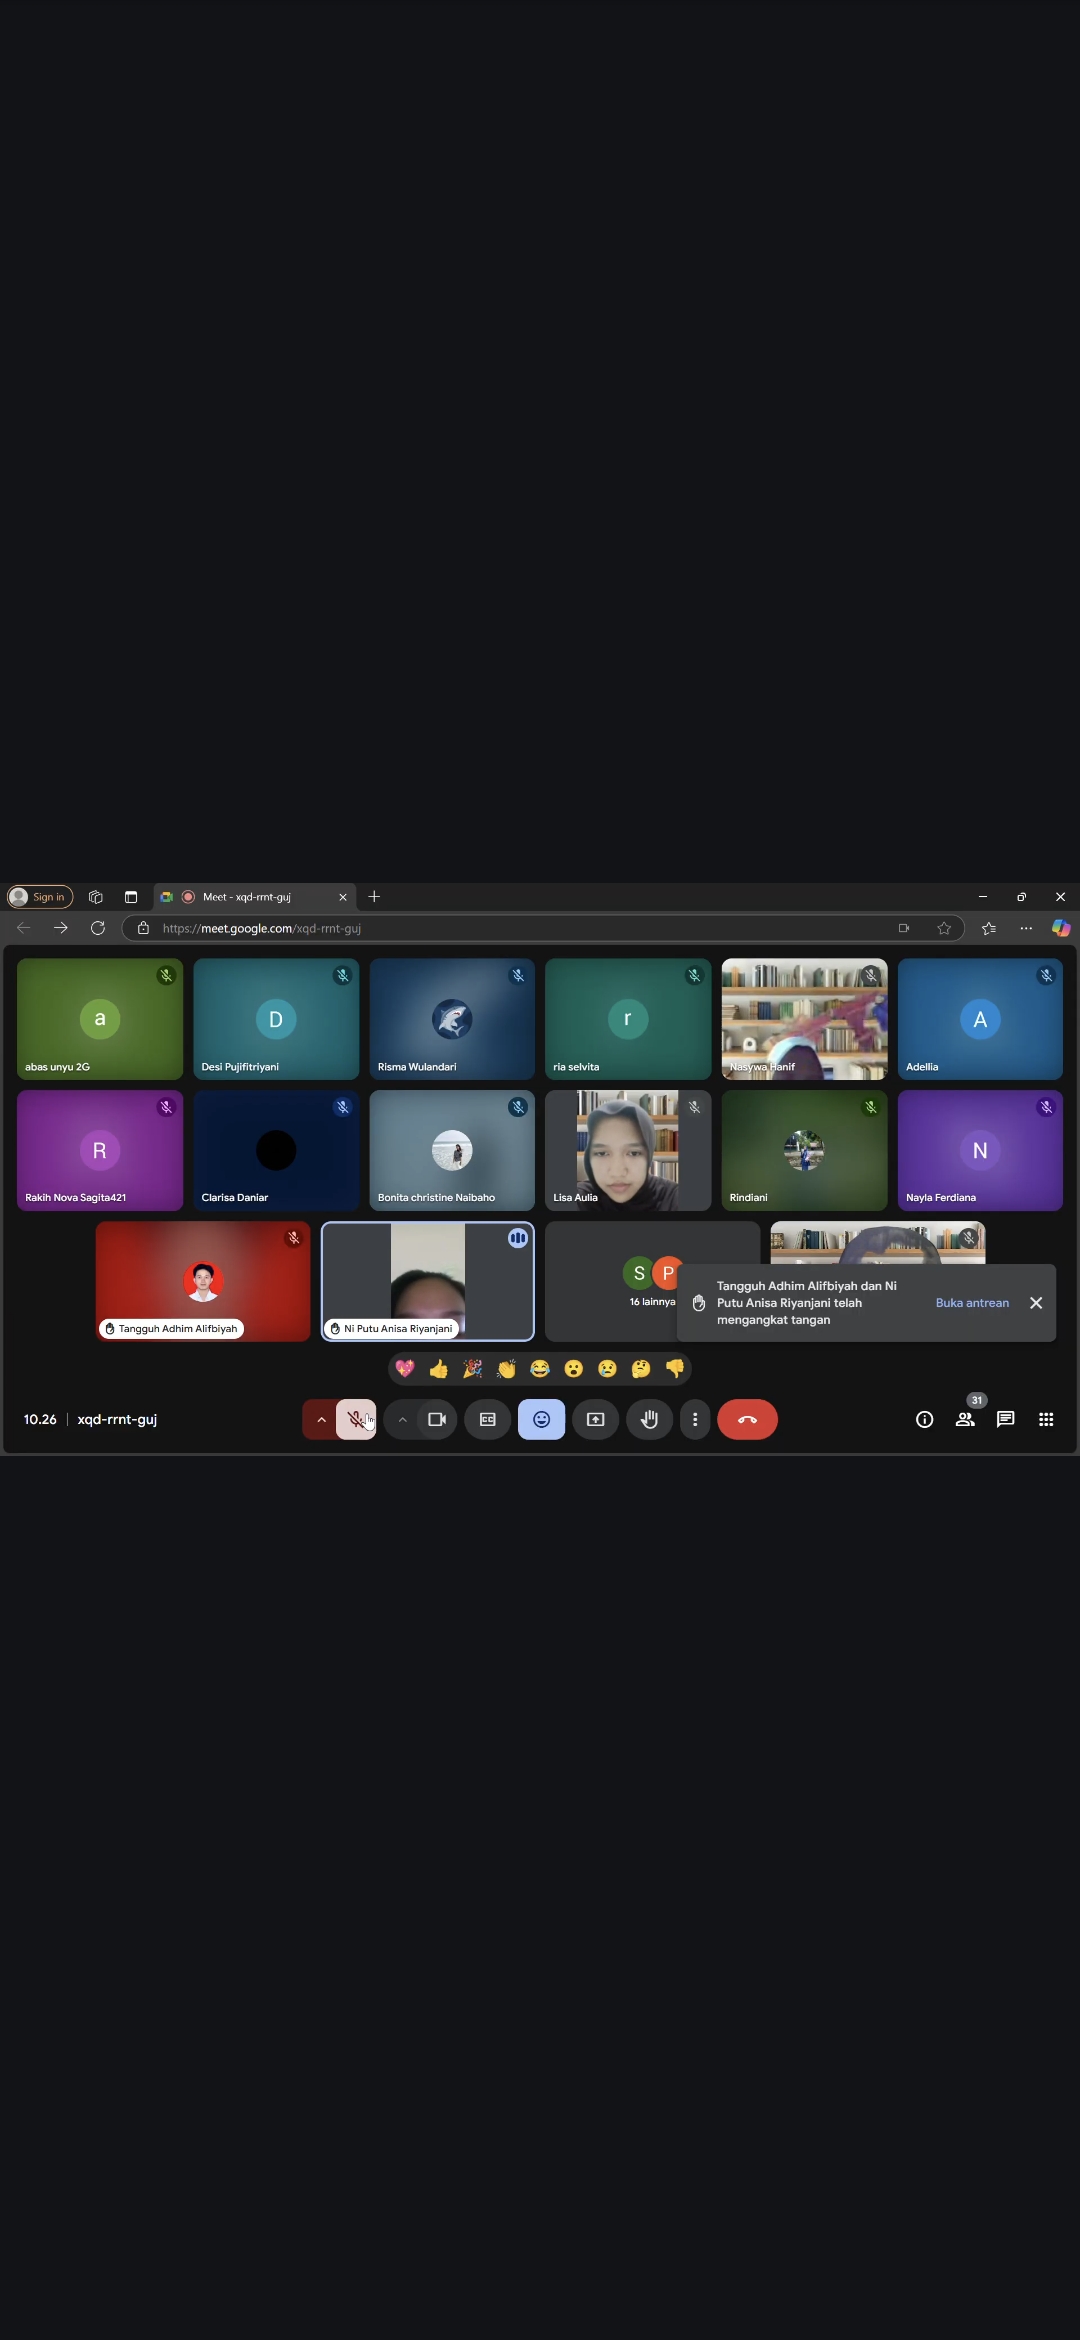
Task: Toggle the camera on or off
Action: click(437, 1419)
